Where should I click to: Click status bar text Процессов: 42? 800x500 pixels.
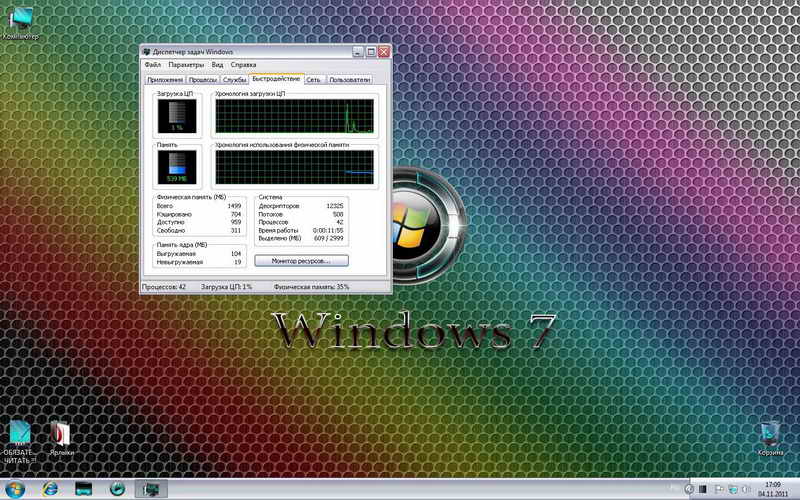[x=164, y=287]
